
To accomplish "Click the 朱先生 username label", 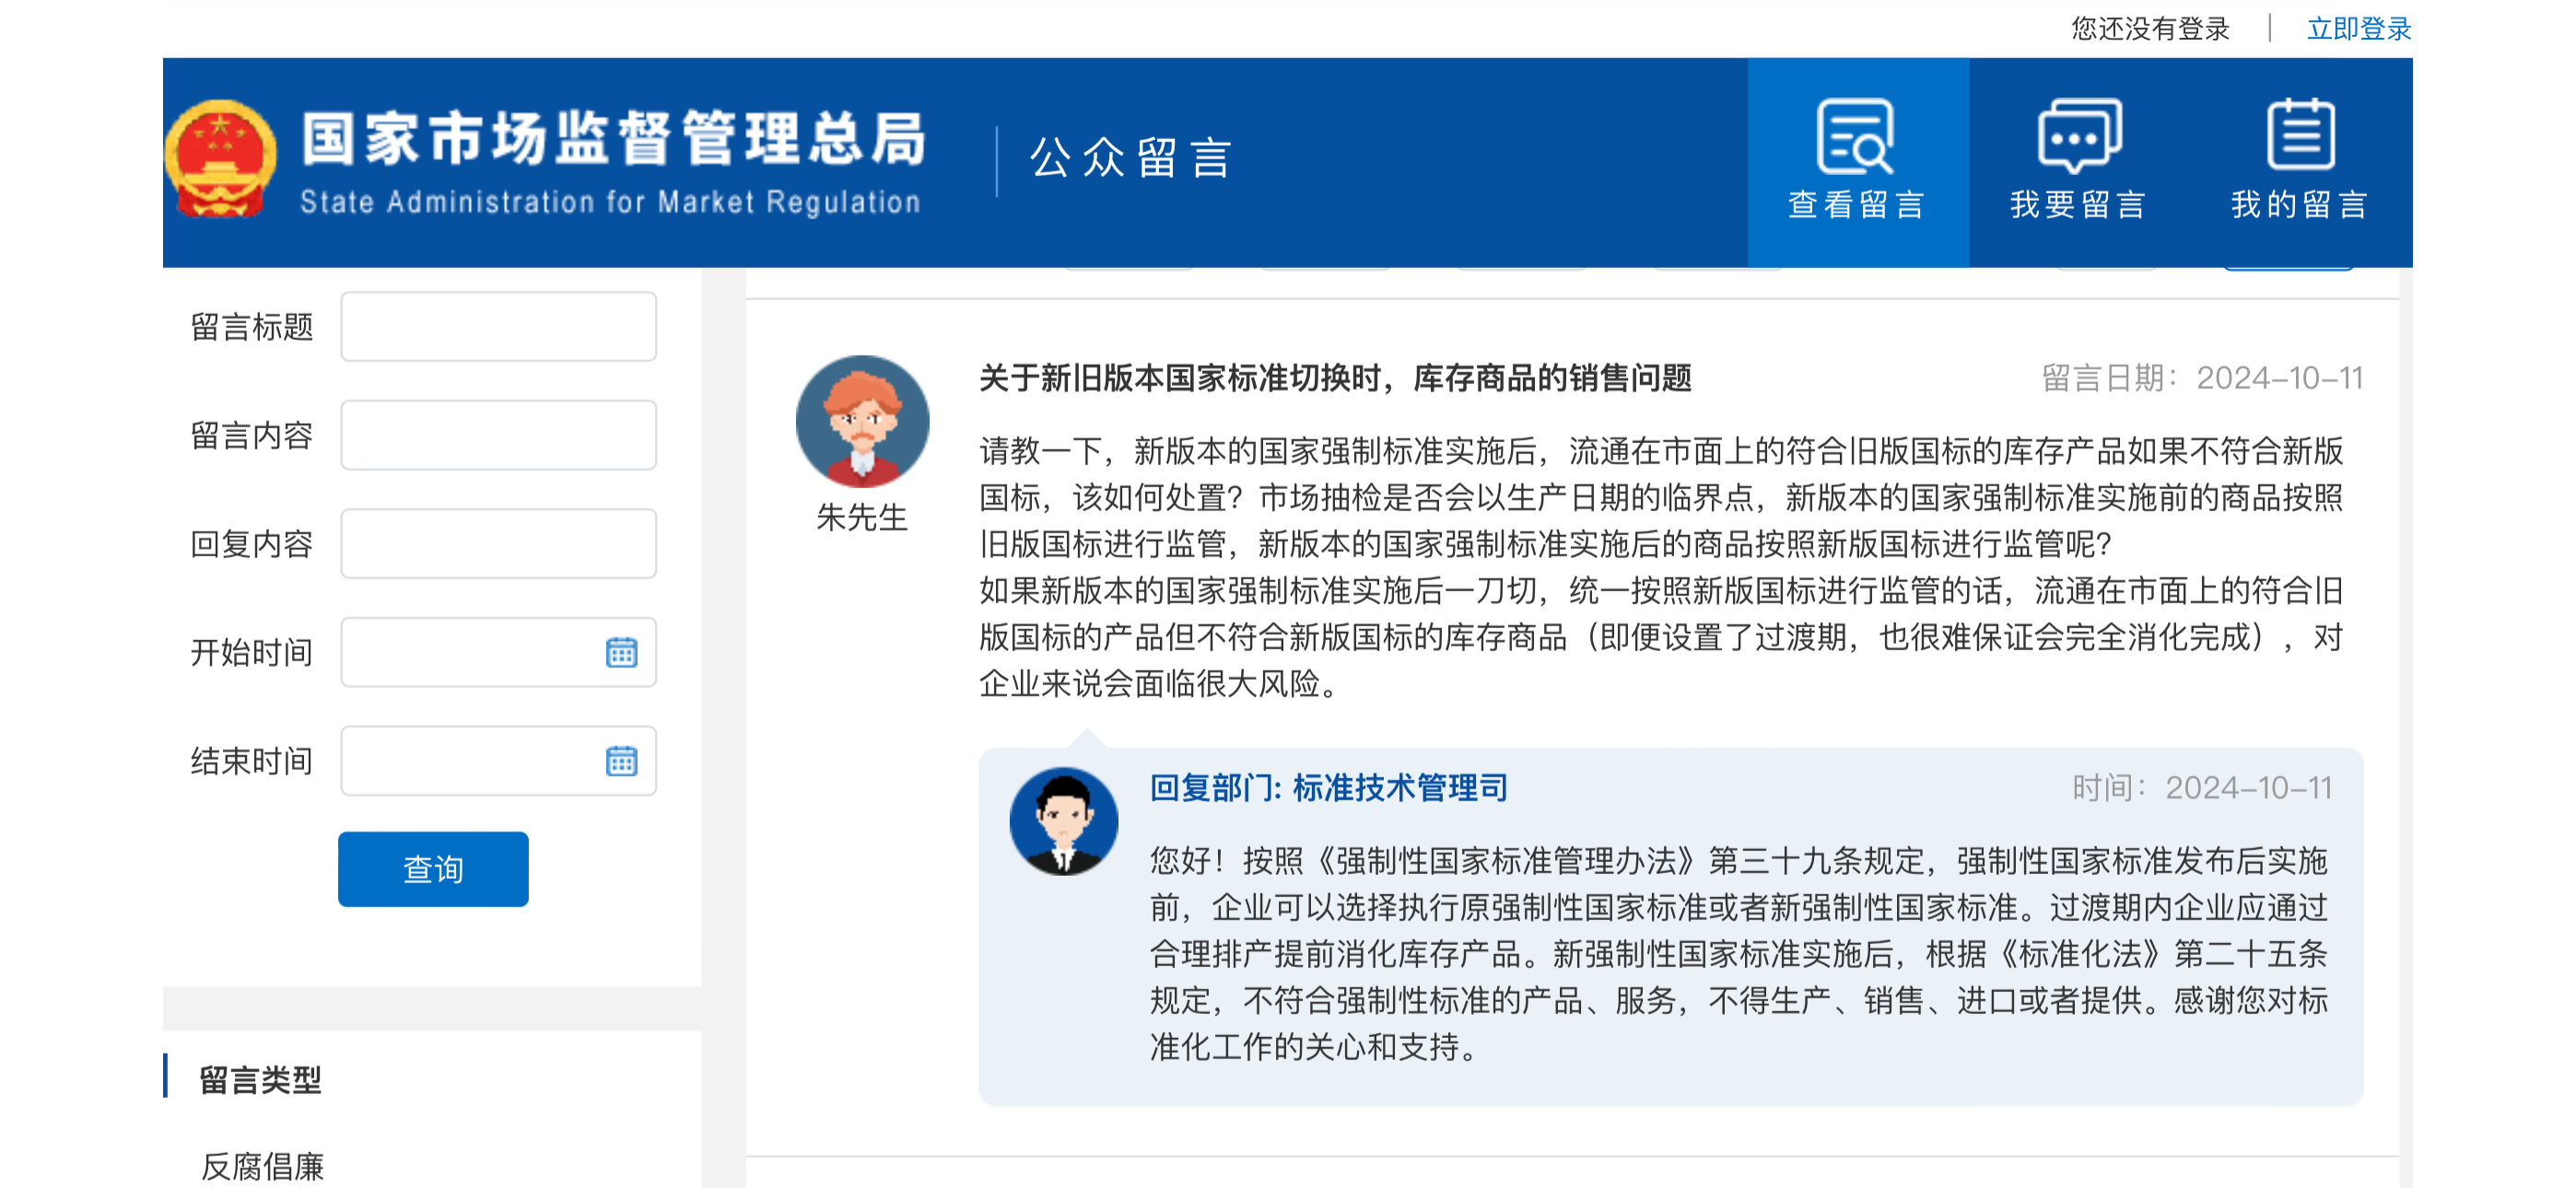I will [862, 517].
